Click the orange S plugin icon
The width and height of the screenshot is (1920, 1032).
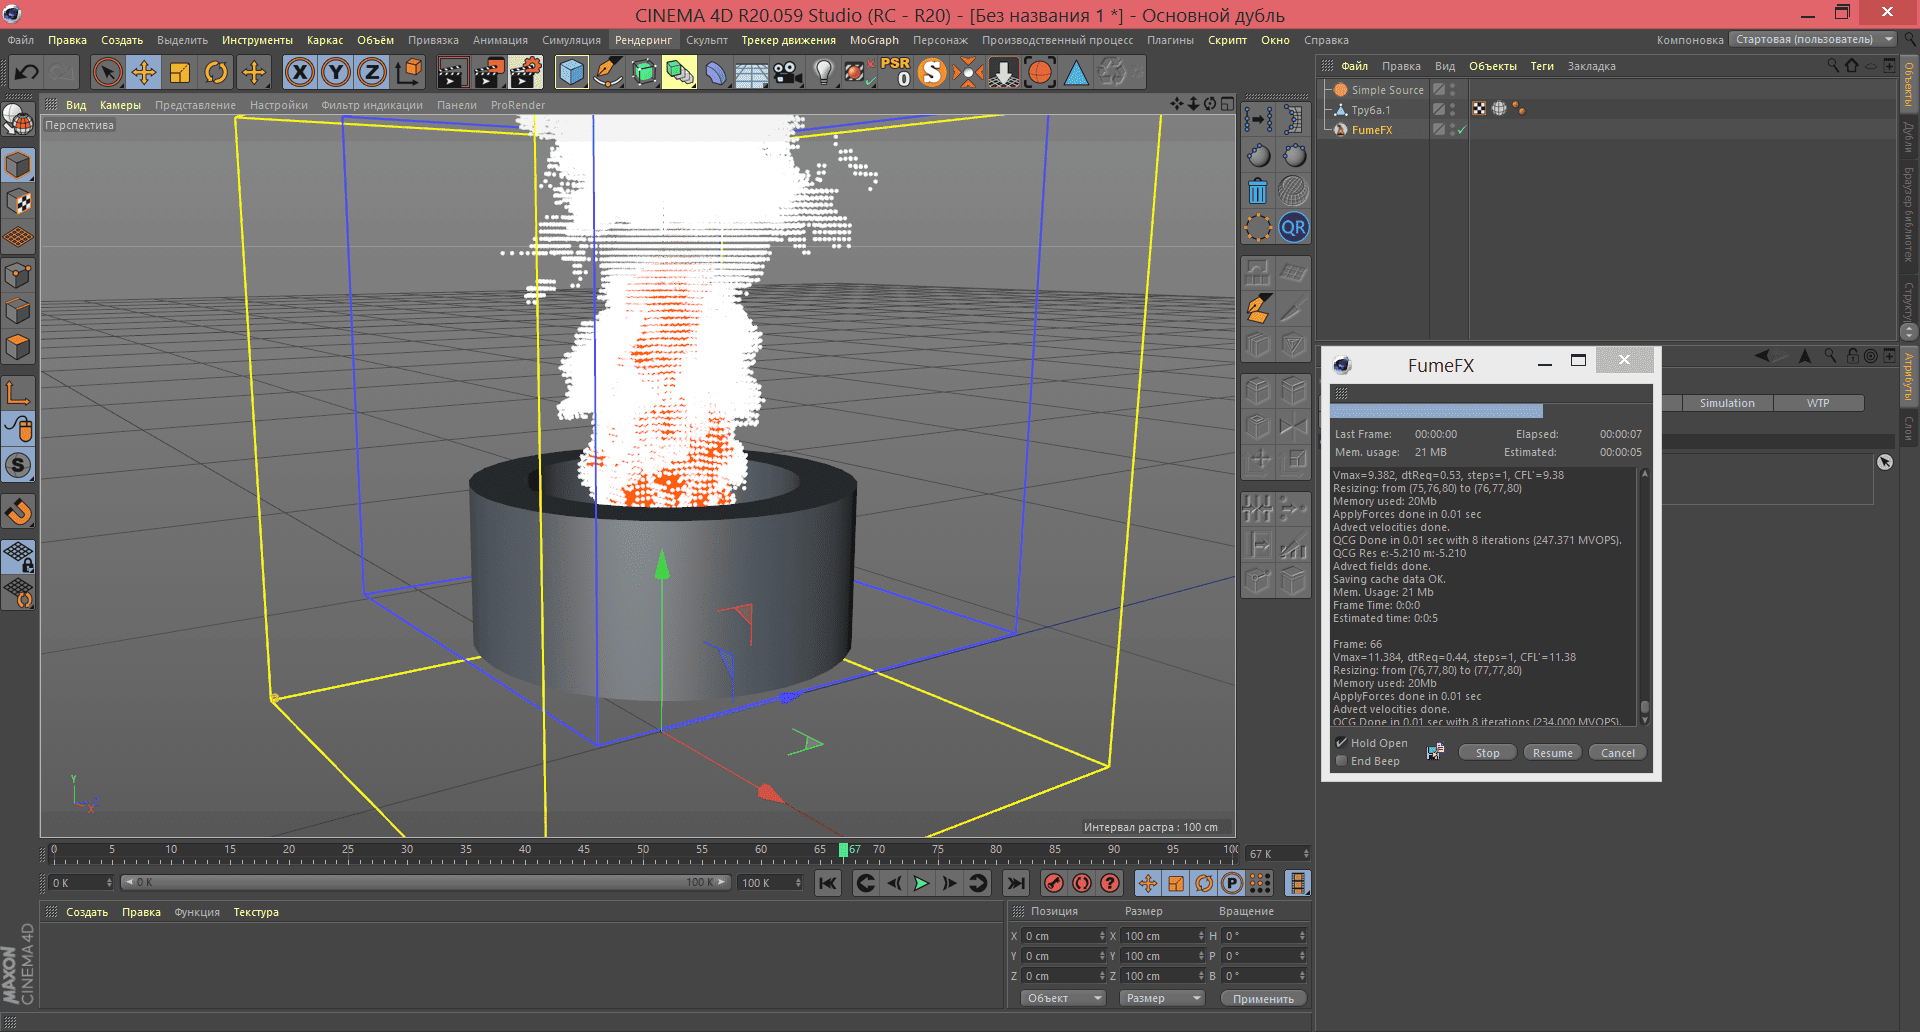[932, 72]
